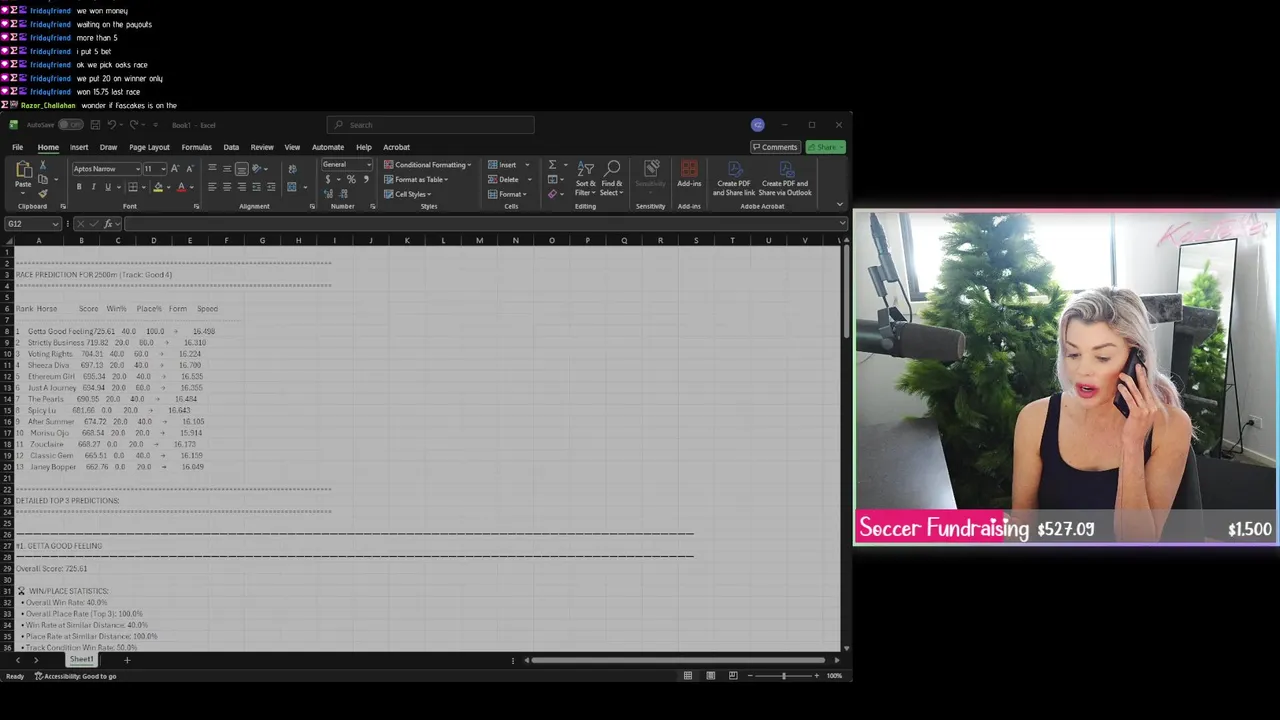Click the Save icon in title bar
Image resolution: width=1280 pixels, height=720 pixels.
click(94, 125)
